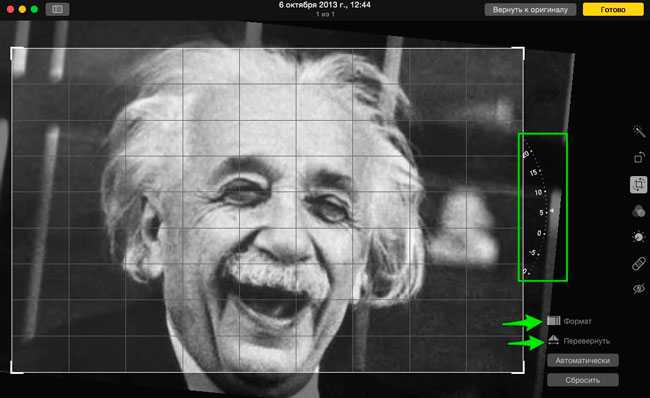Reset the crop with Сбросить button

(582, 380)
